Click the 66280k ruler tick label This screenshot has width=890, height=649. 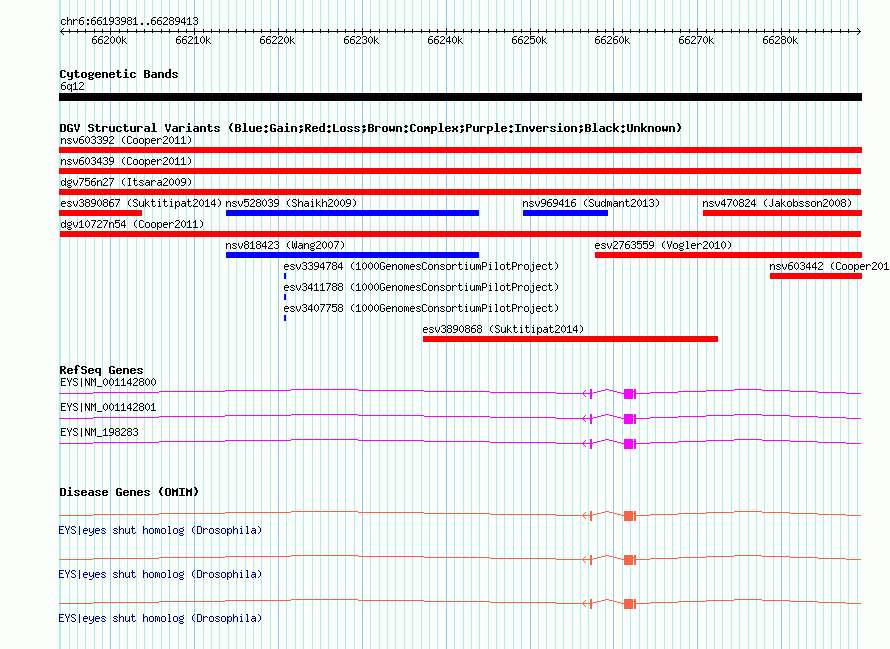[780, 40]
